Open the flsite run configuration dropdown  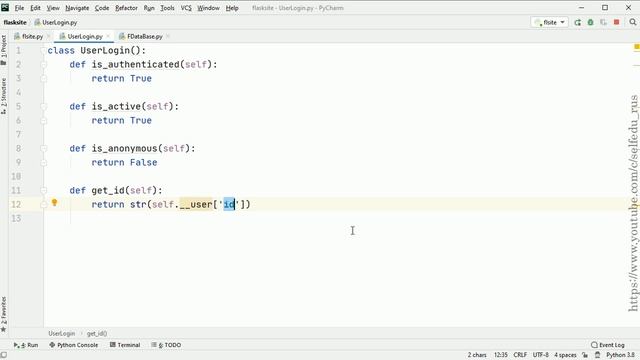pos(550,22)
